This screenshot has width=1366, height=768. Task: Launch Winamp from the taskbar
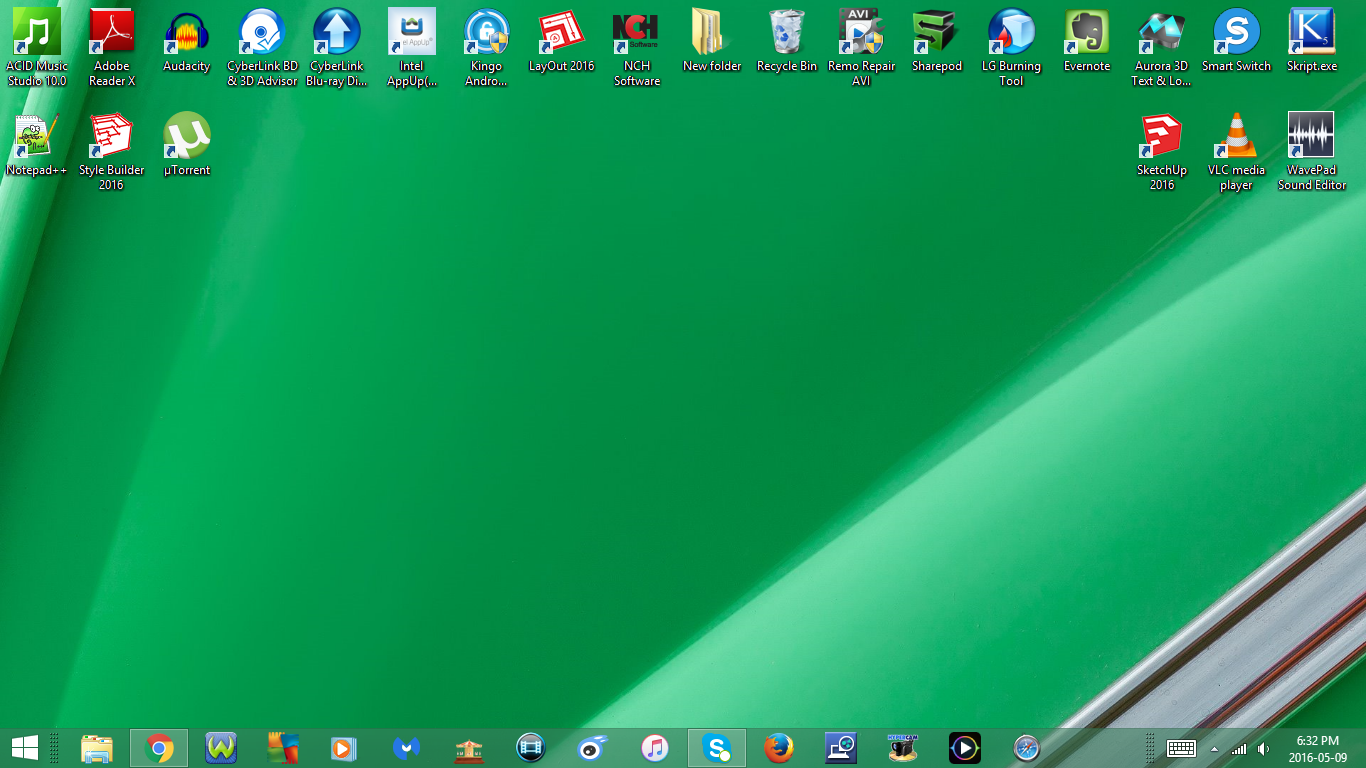(x=221, y=748)
